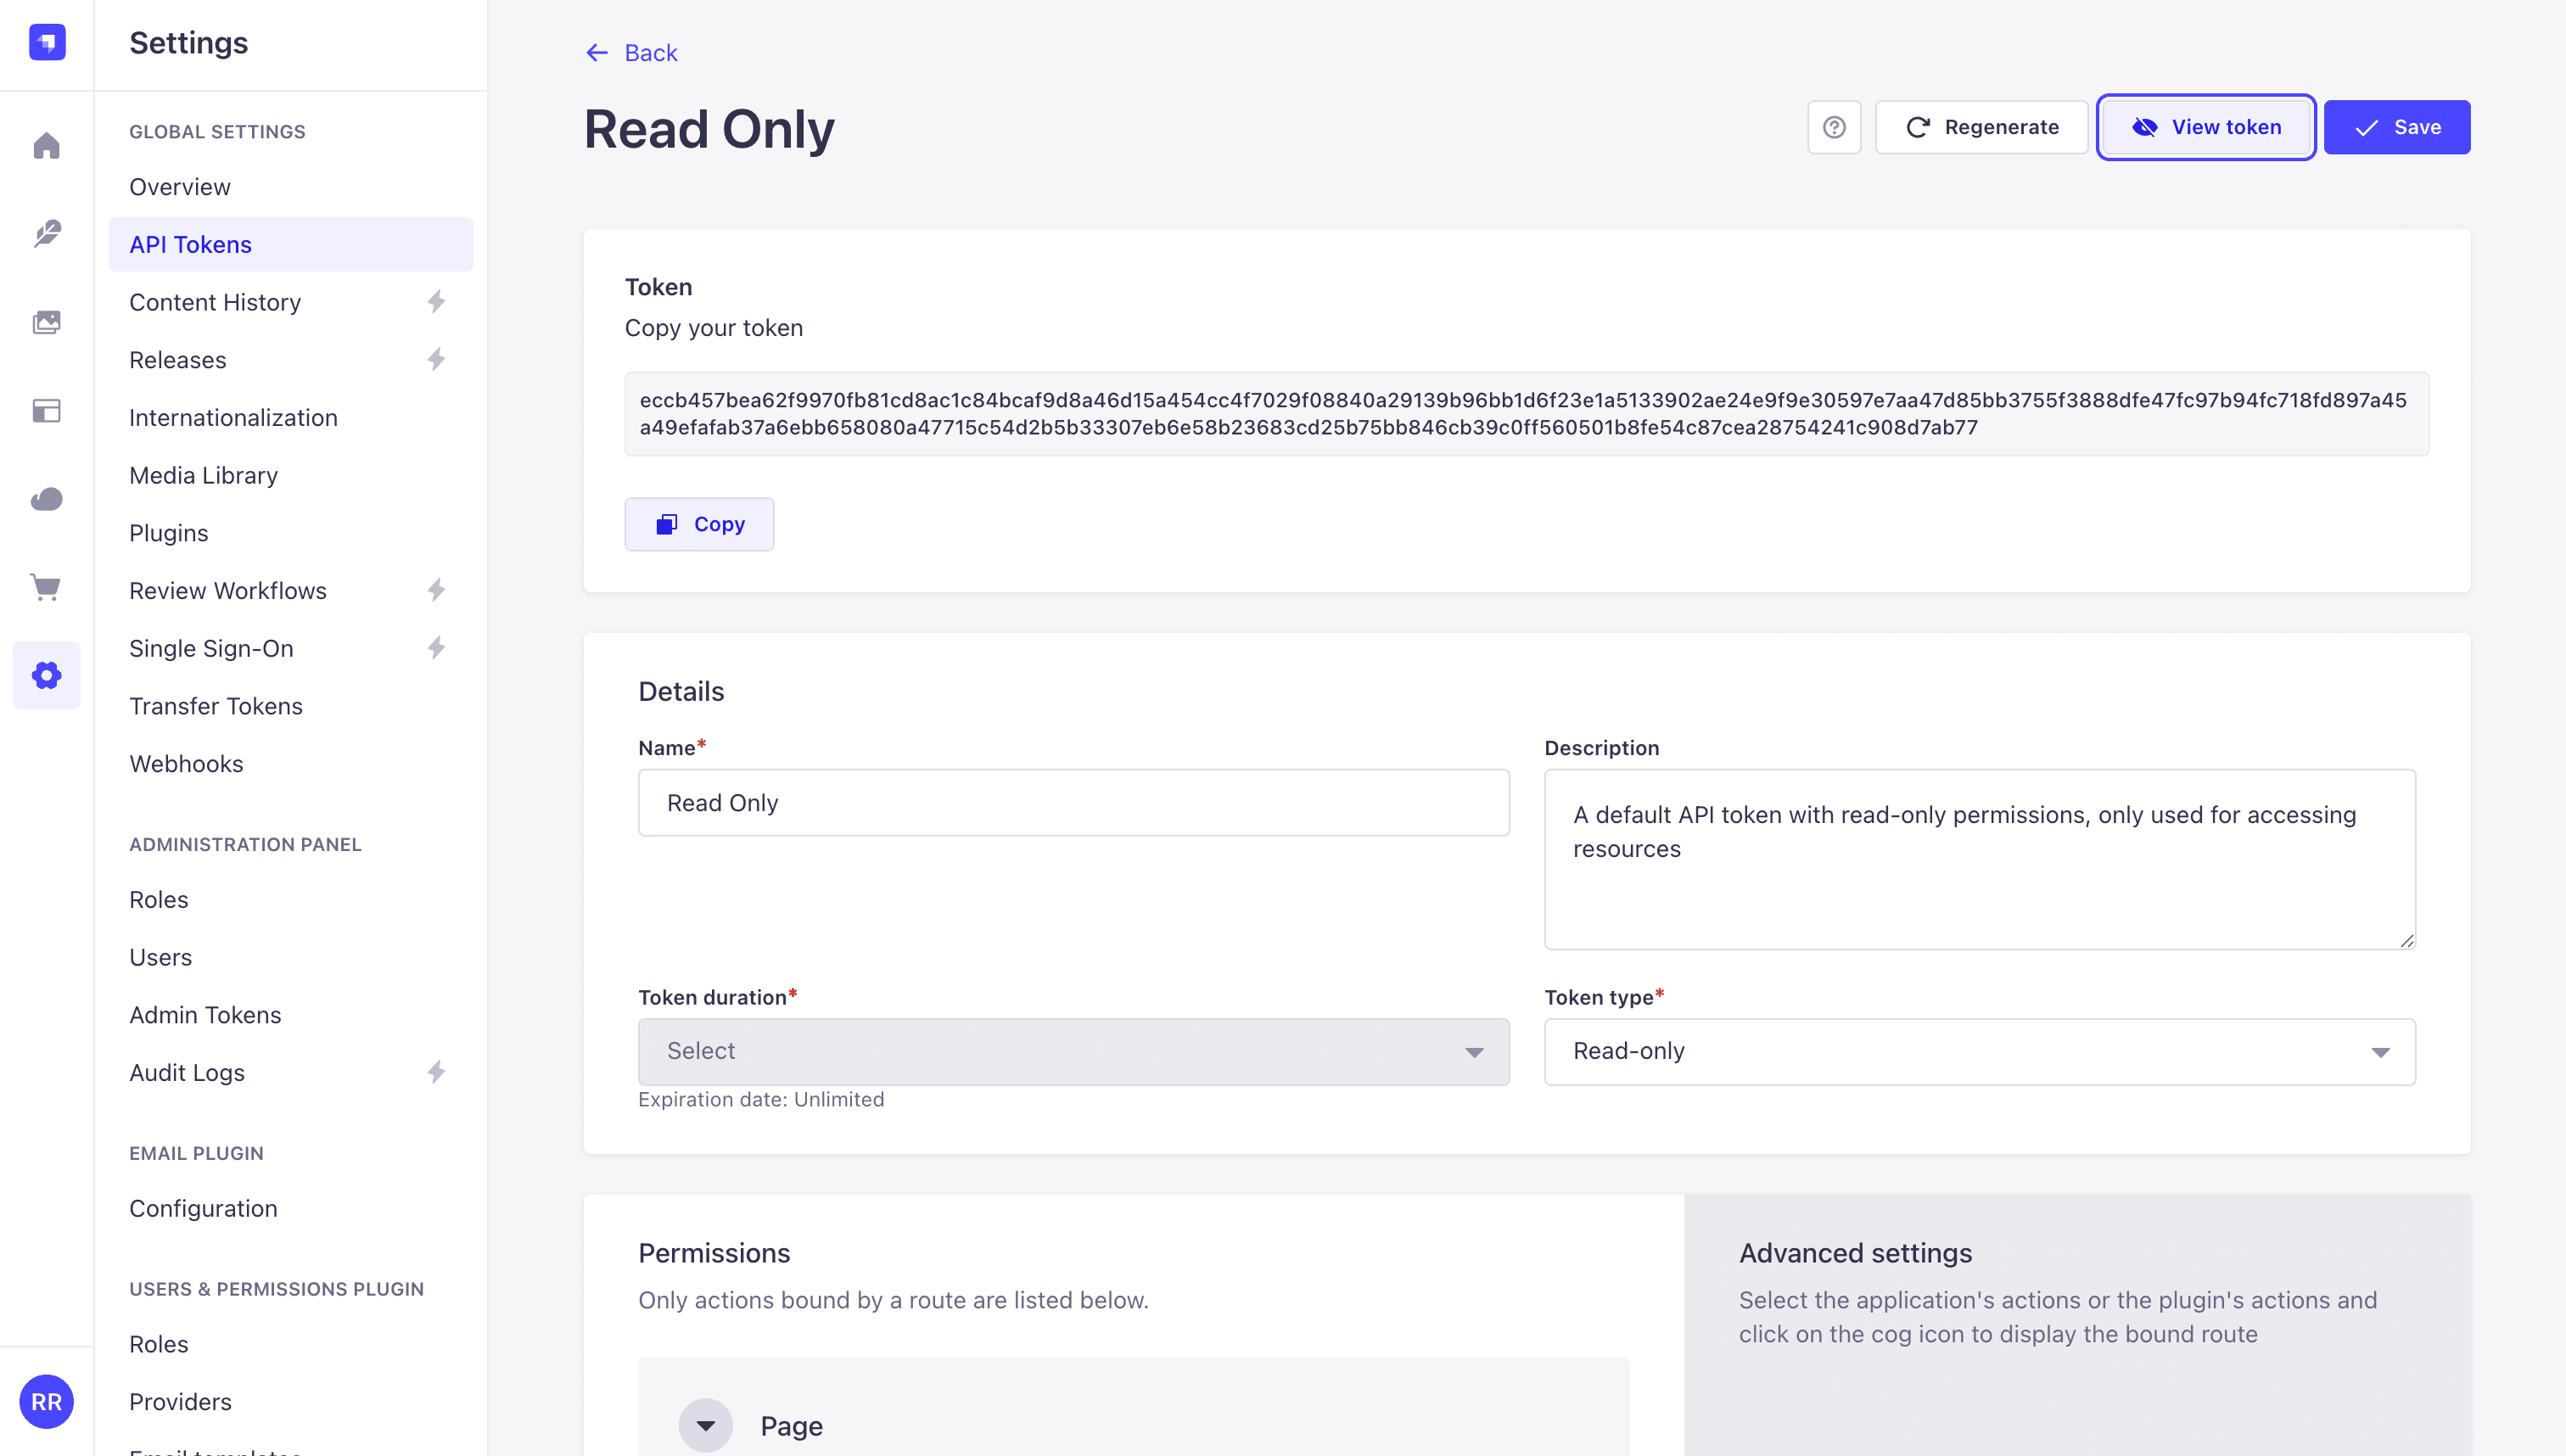2566x1456 pixels.
Task: Open Single Sign-On settings
Action: (290, 648)
